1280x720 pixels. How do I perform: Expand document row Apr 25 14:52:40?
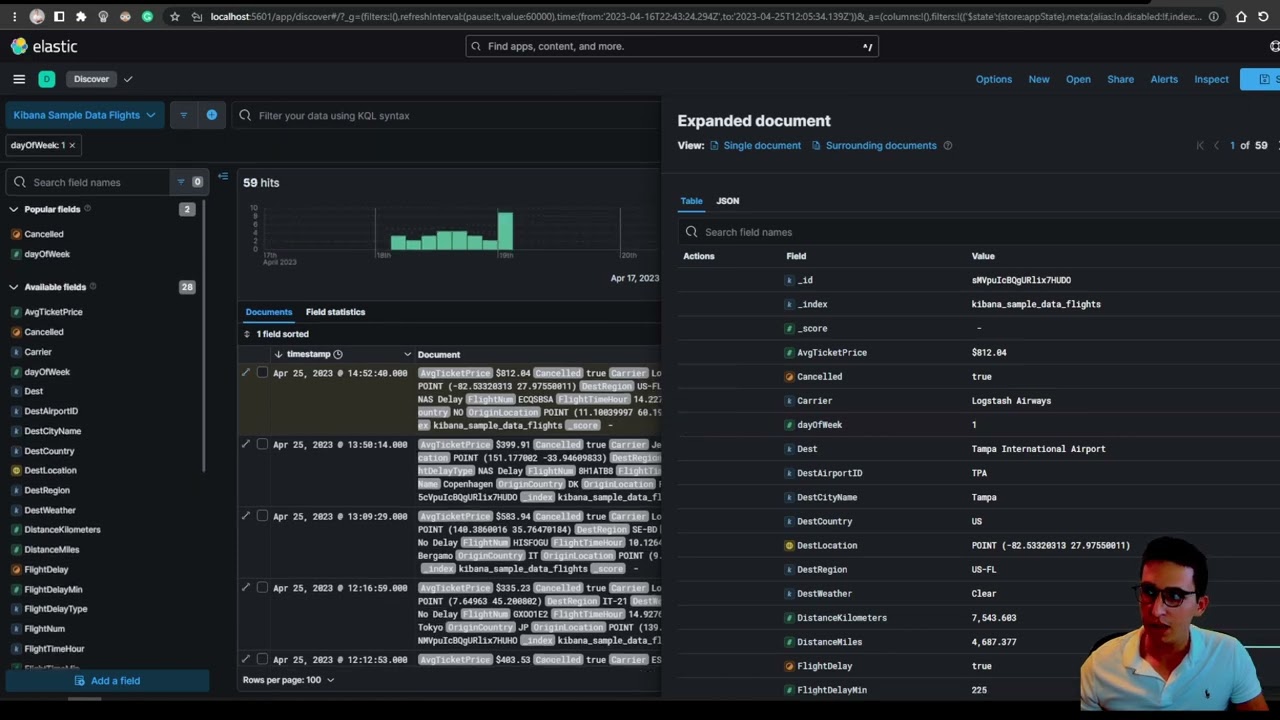[246, 373]
